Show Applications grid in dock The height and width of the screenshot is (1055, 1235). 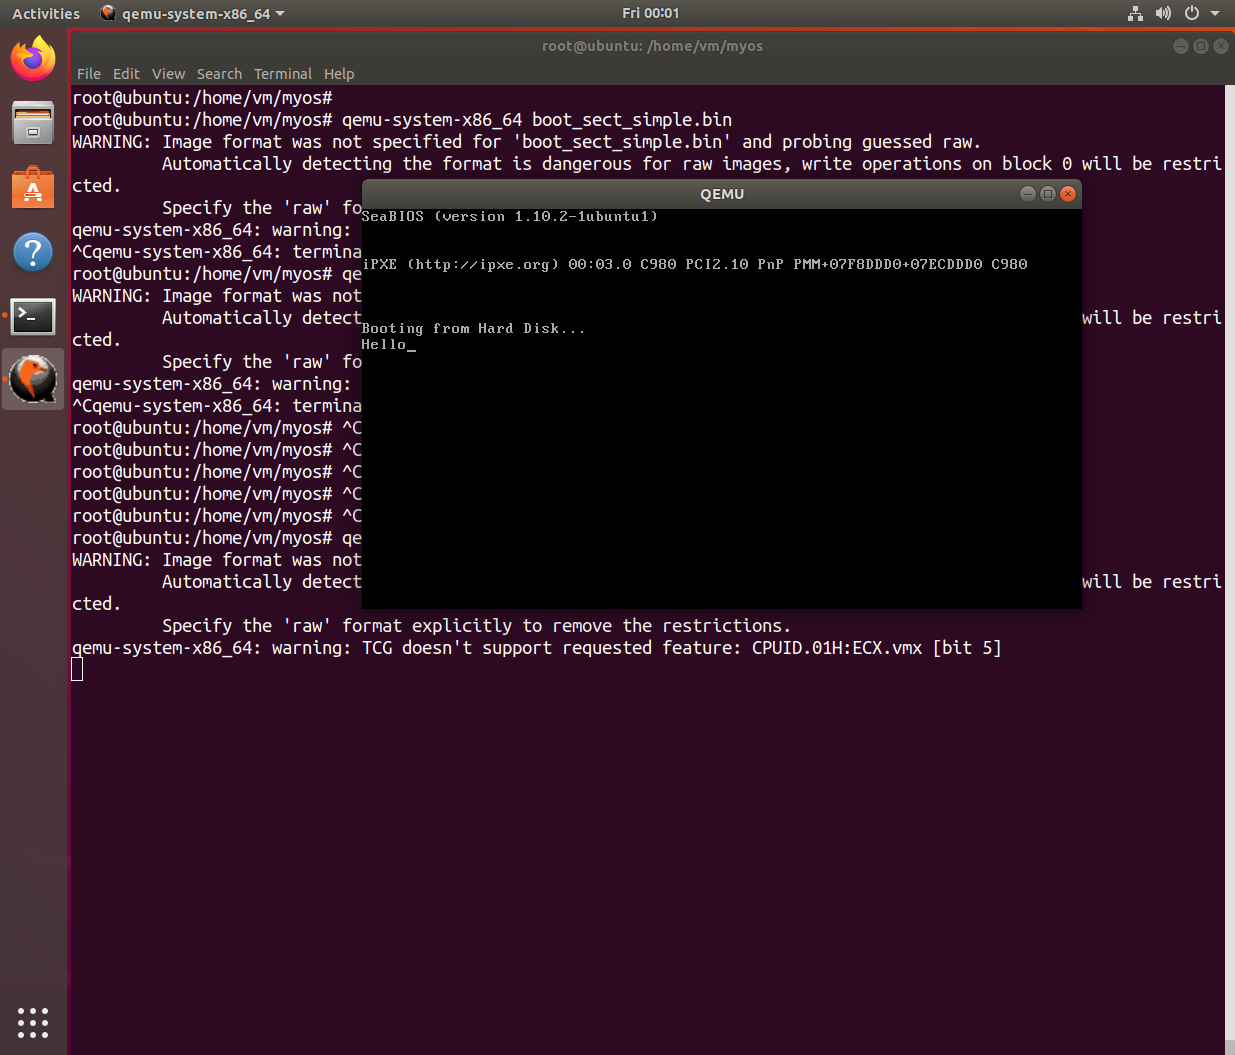[x=33, y=1022]
